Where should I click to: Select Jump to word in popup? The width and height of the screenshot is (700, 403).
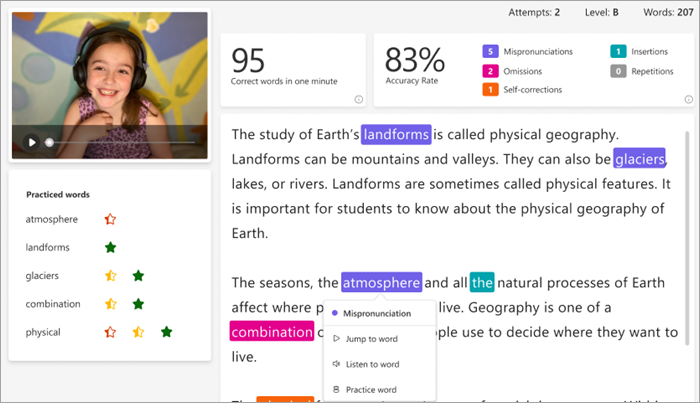click(371, 339)
